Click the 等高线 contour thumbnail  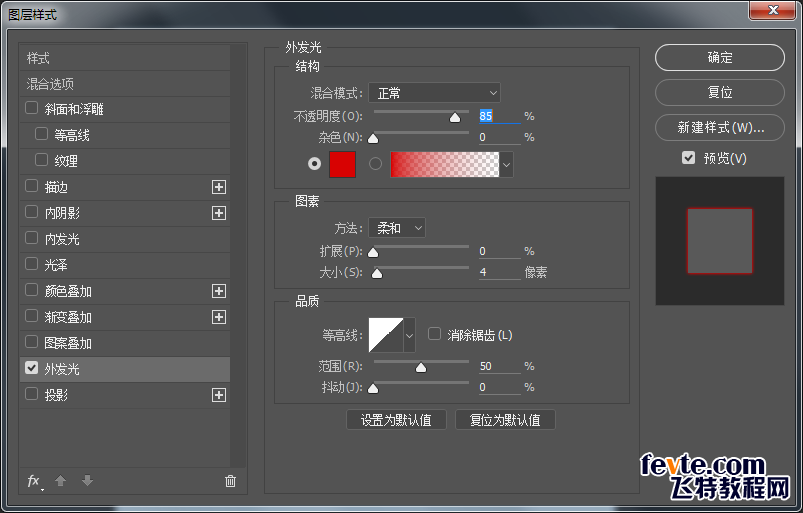pyautogui.click(x=386, y=335)
